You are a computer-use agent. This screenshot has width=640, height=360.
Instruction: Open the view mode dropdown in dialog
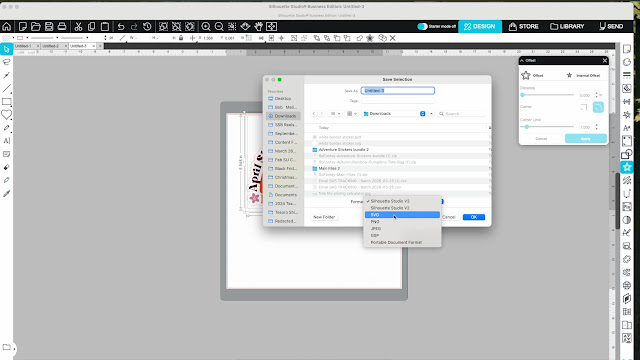(x=335, y=114)
